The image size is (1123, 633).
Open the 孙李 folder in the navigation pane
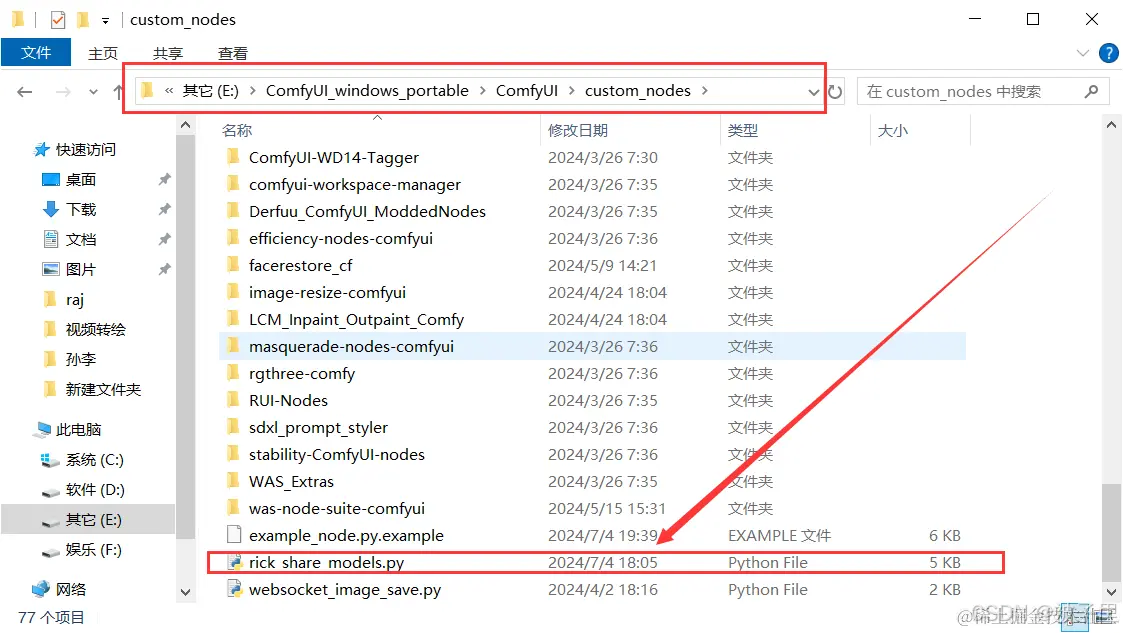point(80,359)
